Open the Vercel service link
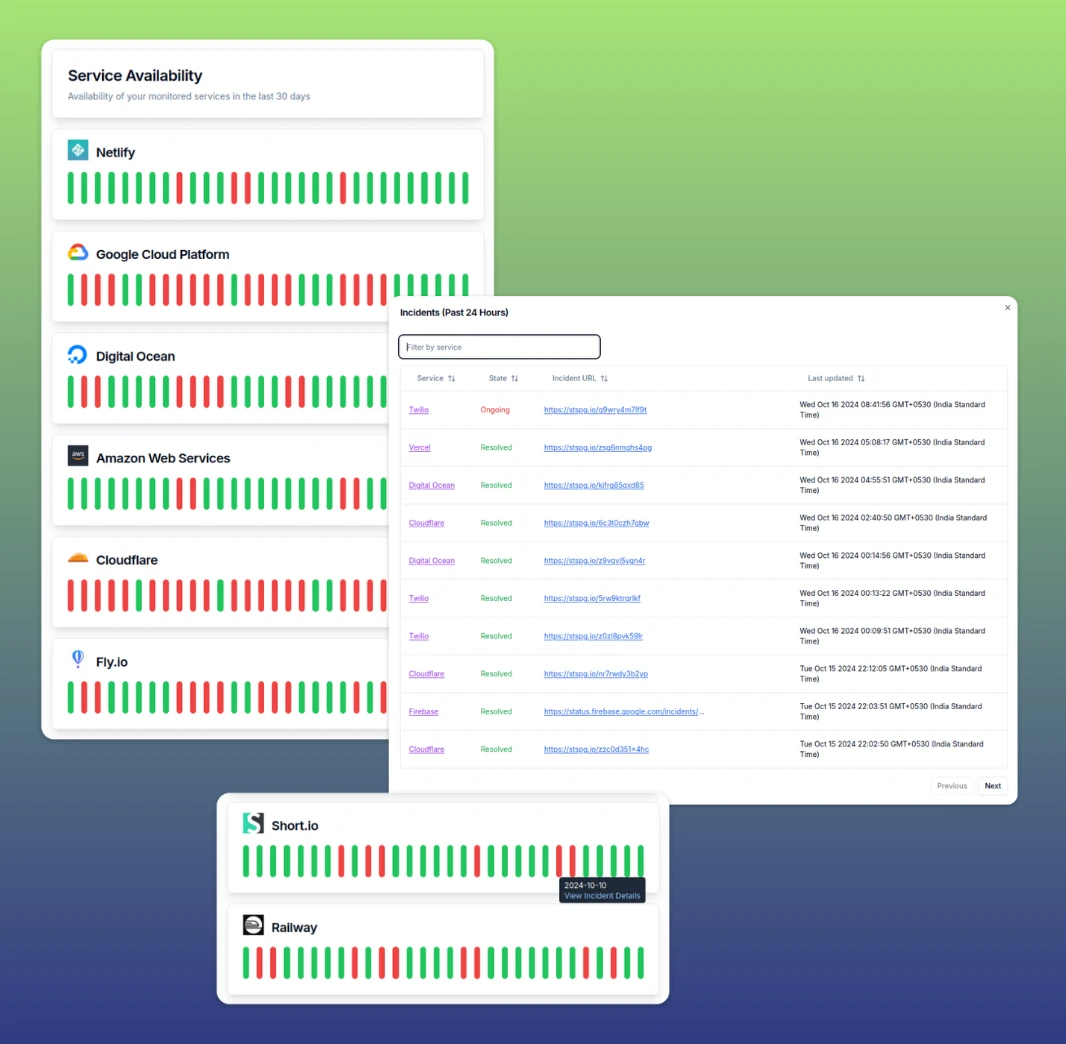Screen dimensions: 1066x1044 click(x=419, y=448)
